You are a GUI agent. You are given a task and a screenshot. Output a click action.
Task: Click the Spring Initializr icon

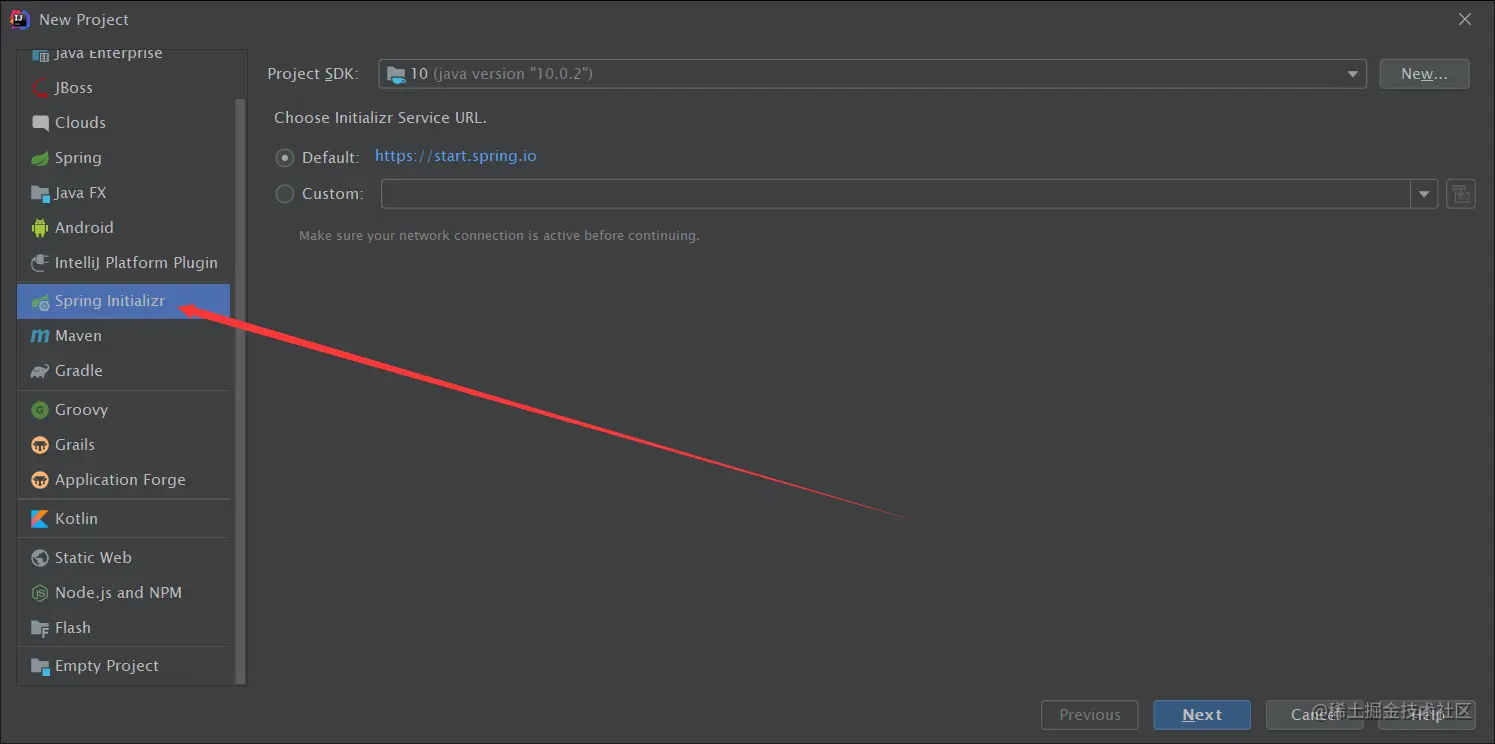coord(40,301)
